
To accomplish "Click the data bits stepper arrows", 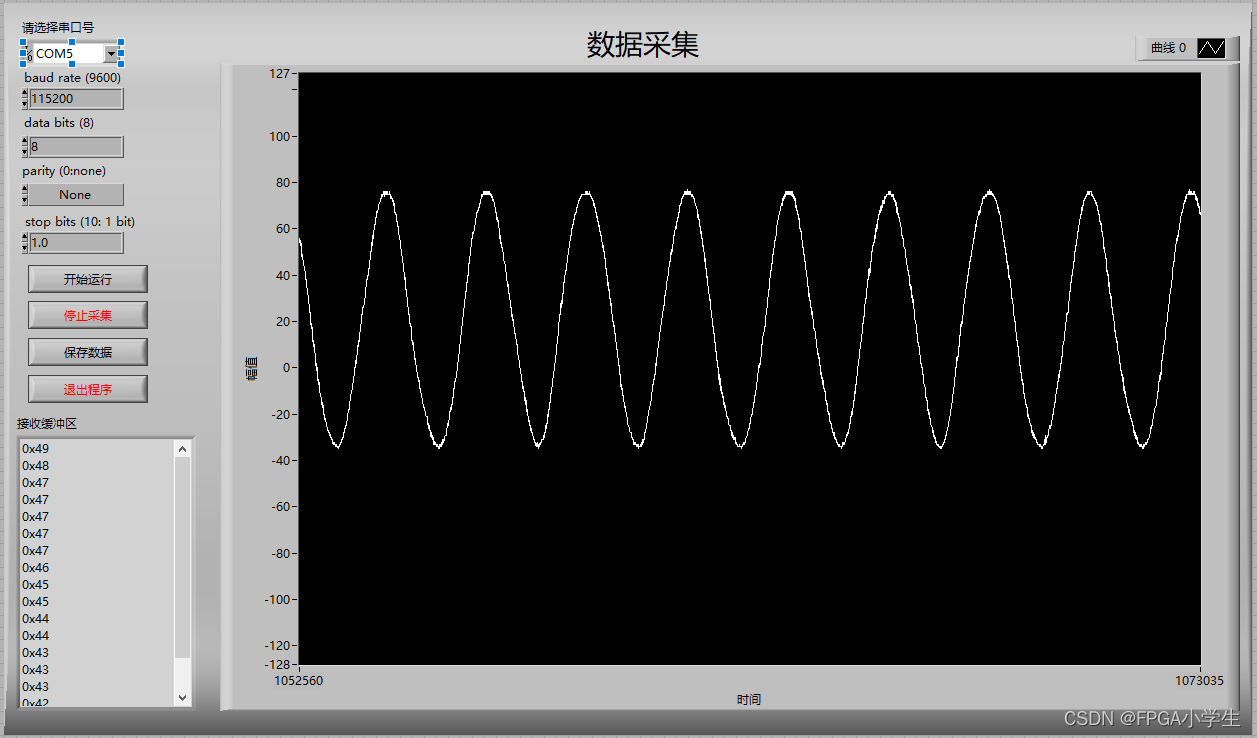I will tap(24, 147).
